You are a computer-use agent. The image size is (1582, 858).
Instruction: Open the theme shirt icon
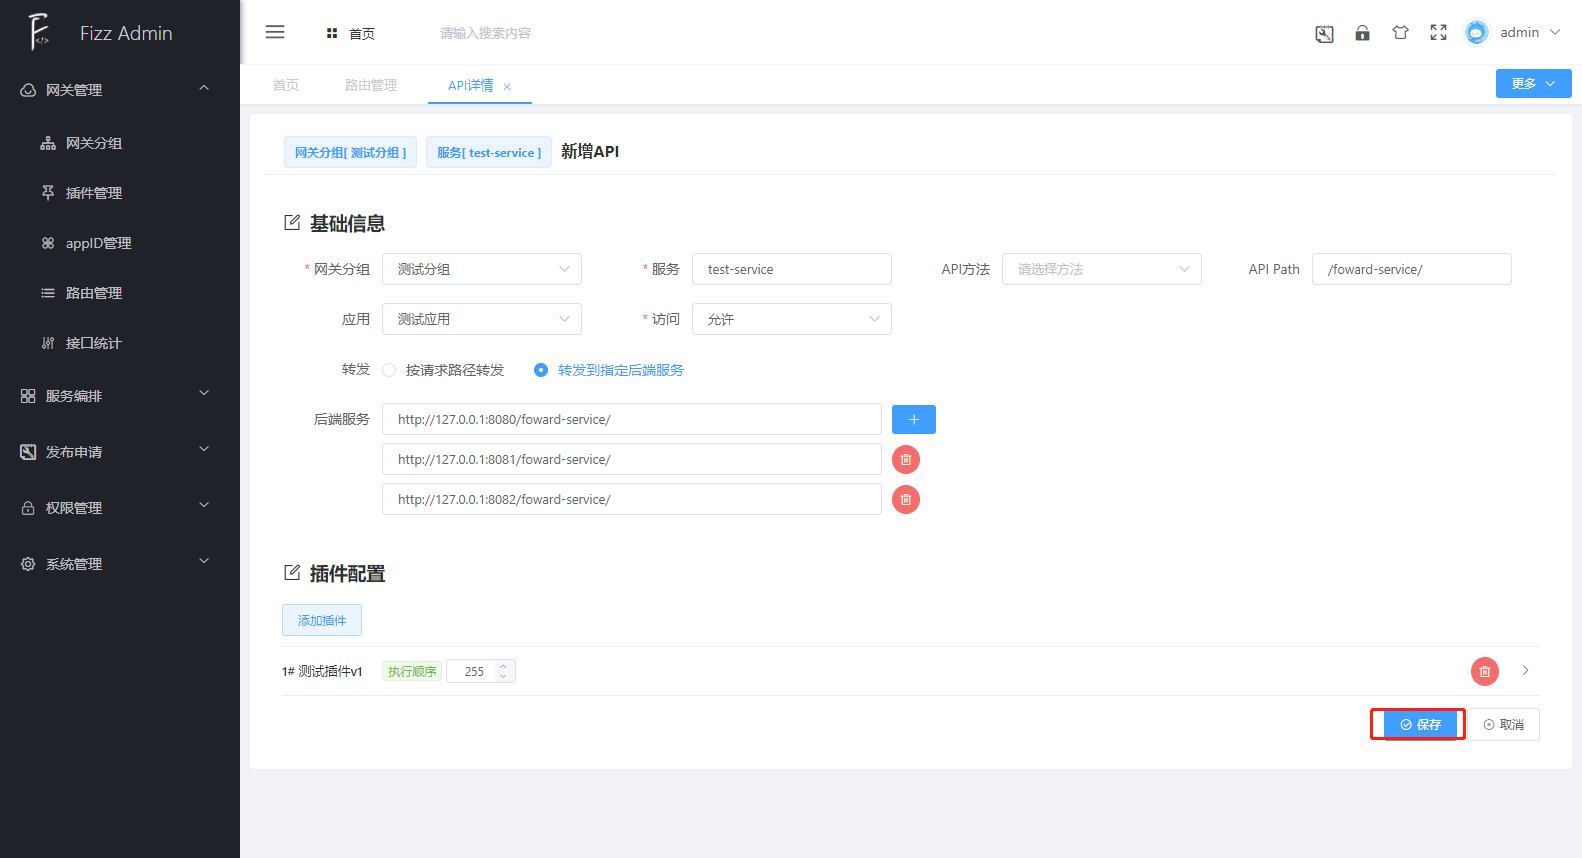click(x=1400, y=33)
